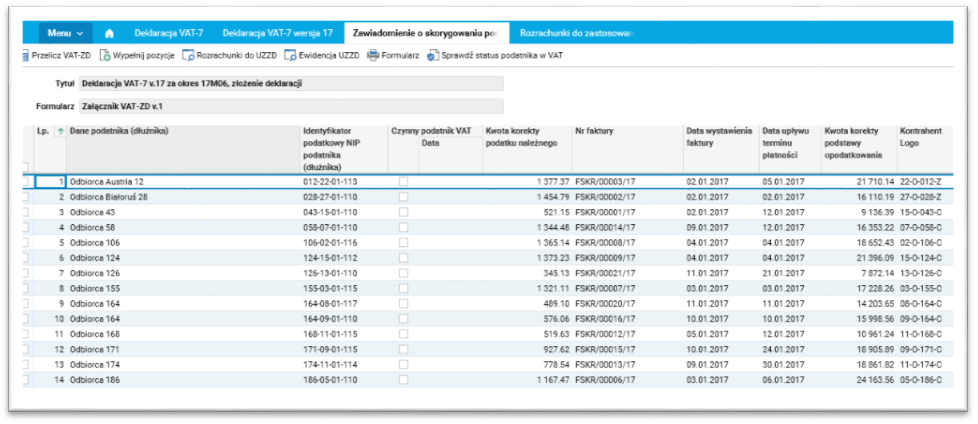The image size is (978, 424).
Task: Switch to the Deklaracja VAT-7 tab
Action: (x=169, y=32)
